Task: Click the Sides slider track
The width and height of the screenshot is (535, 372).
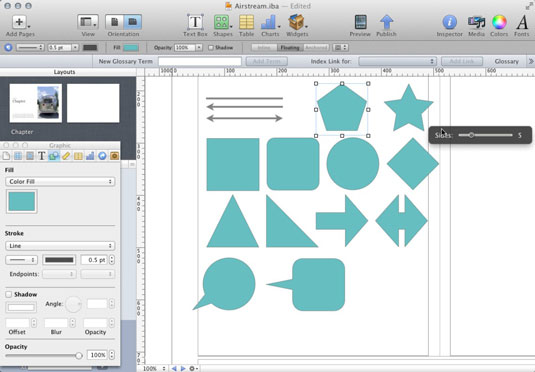Action: pos(485,135)
